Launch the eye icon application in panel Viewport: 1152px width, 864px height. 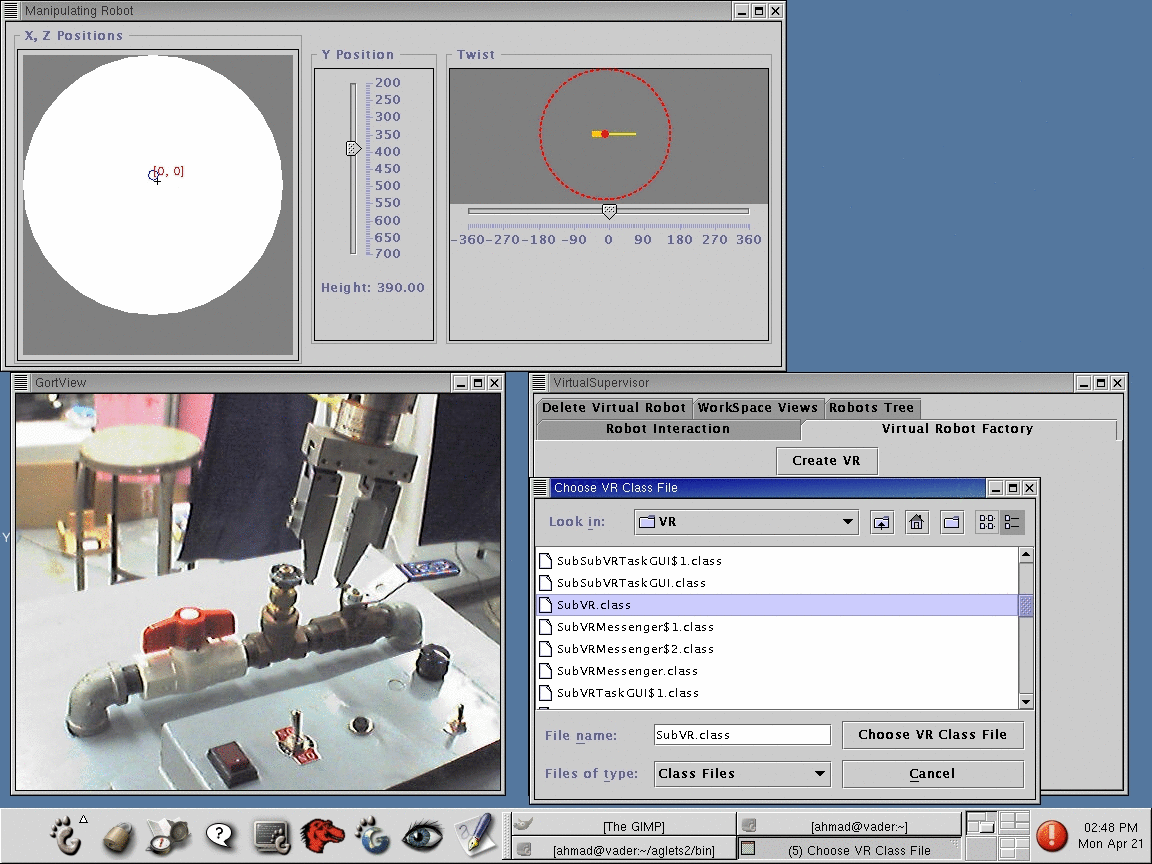422,835
